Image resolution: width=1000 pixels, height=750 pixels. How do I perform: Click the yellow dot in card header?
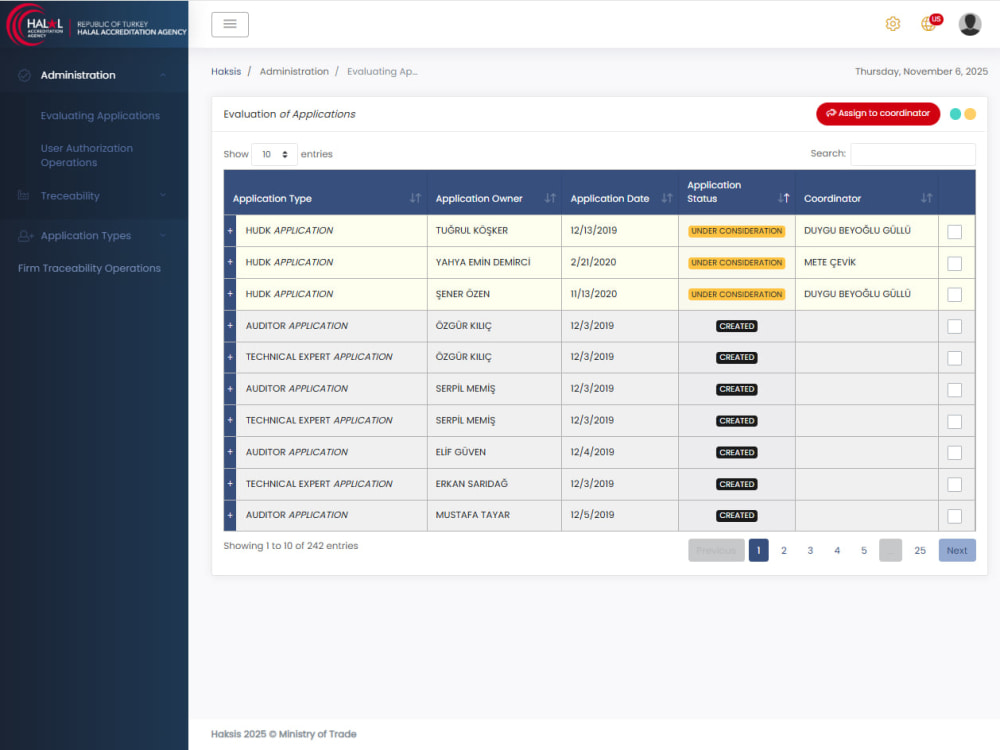(969, 114)
